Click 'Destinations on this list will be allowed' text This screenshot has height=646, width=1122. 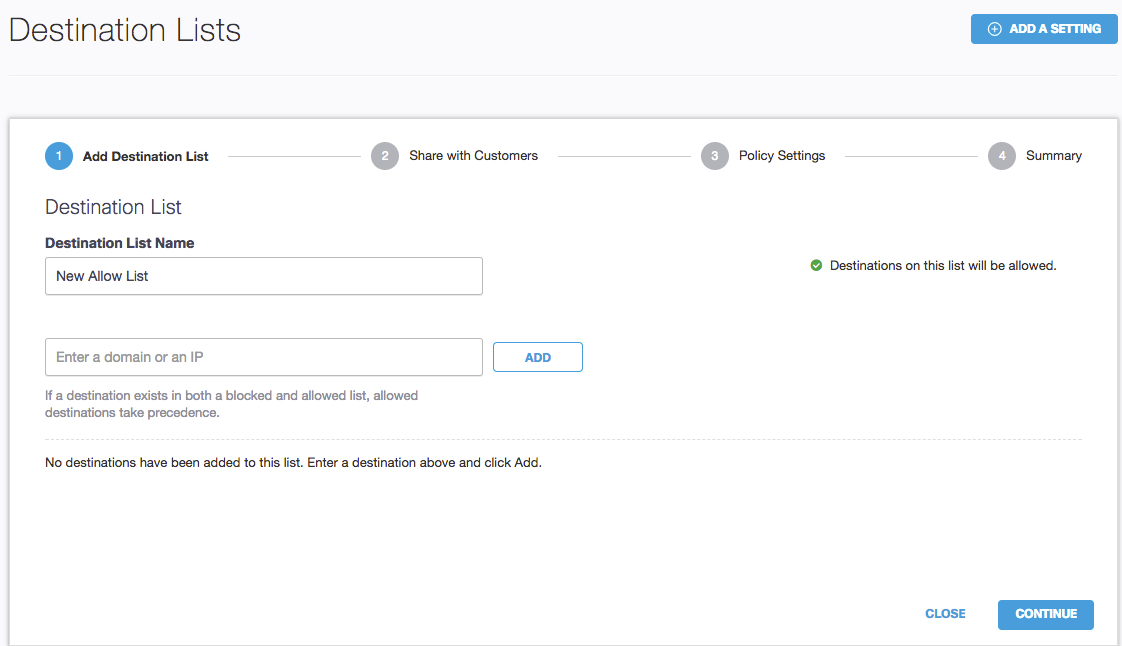tap(942, 265)
